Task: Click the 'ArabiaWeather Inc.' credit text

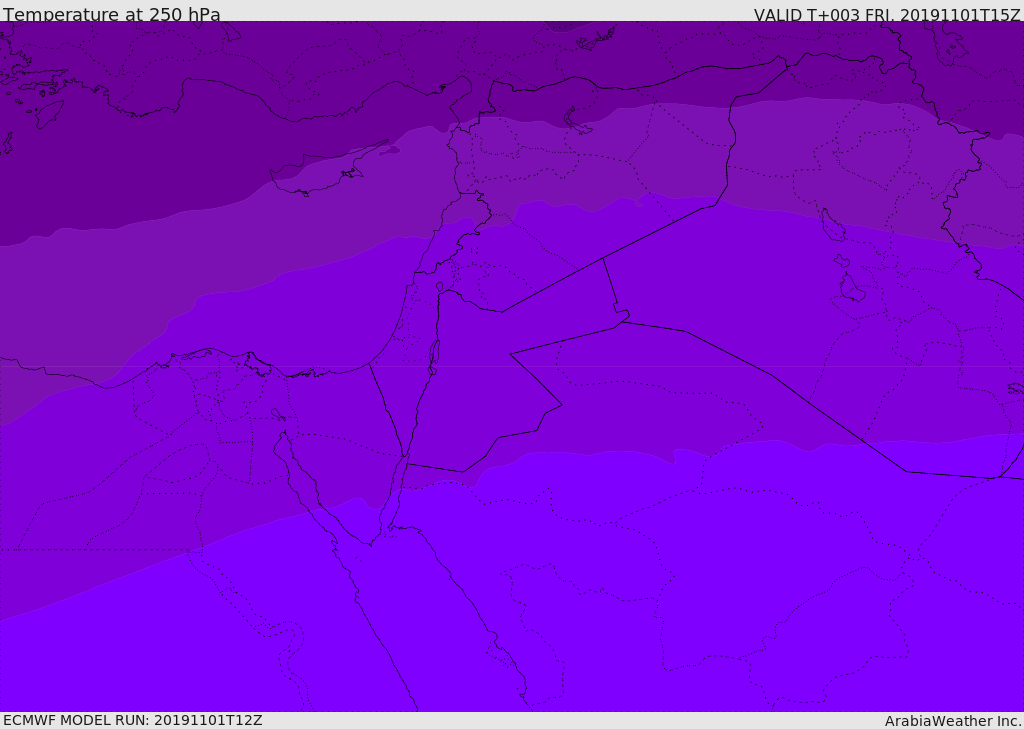Action: tap(953, 721)
